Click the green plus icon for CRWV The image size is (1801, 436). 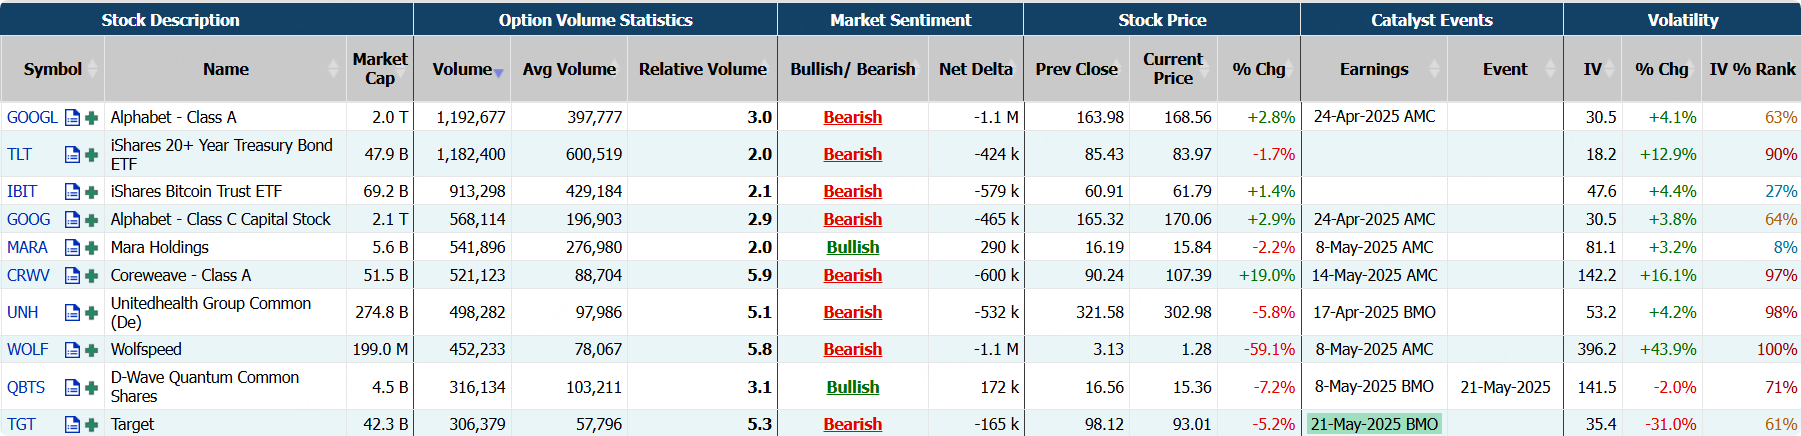point(92,276)
